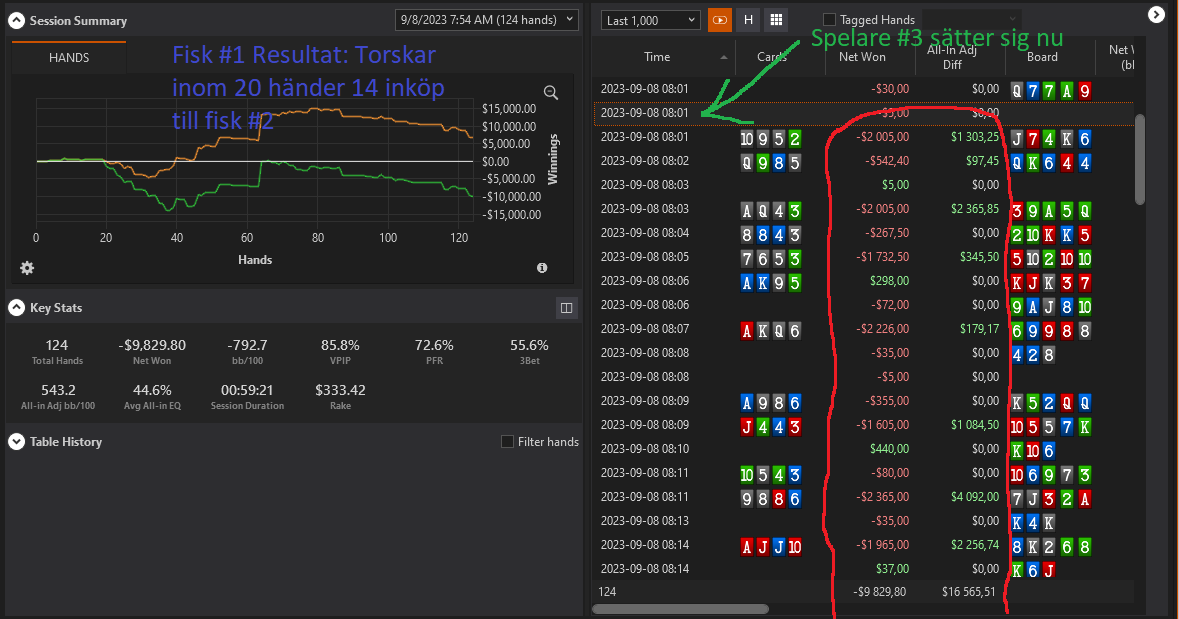Open the session date dropdown (124 hands)
Viewport: 1179px width, 619px height.
point(486,20)
